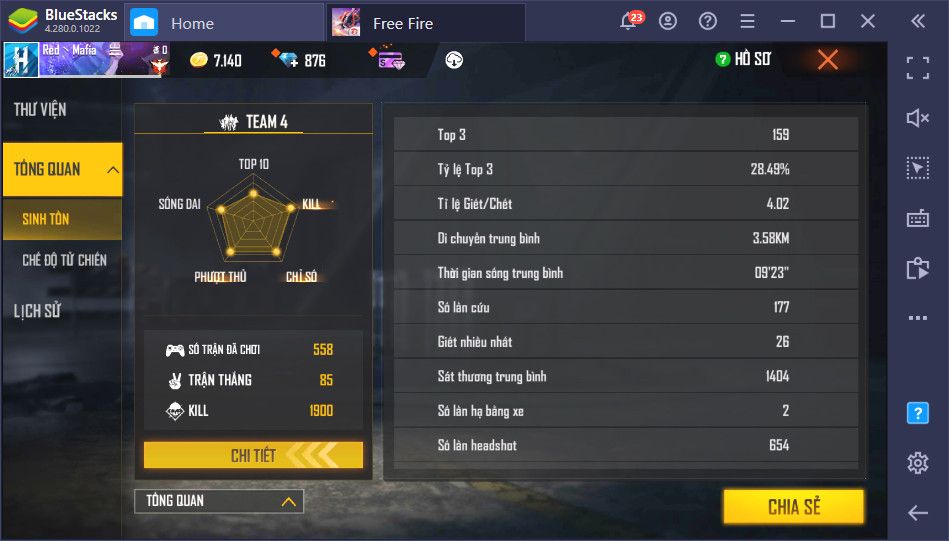Open BlueStacks settings gear
This screenshot has height=541, width=949.
[918, 463]
